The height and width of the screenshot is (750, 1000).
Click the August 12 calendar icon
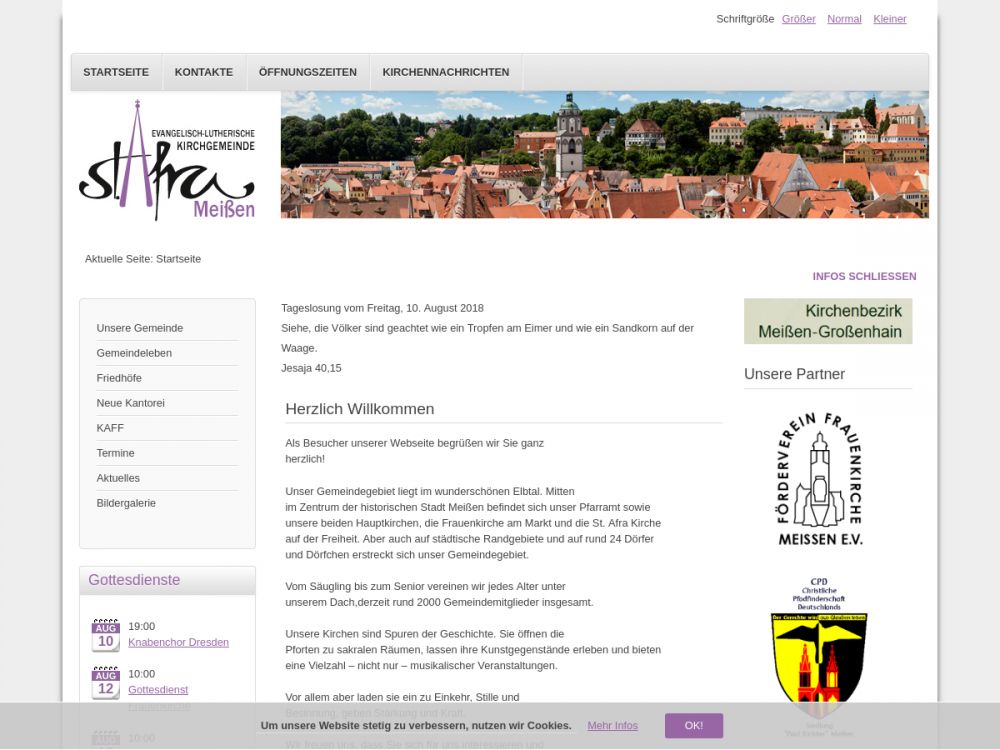[105, 684]
